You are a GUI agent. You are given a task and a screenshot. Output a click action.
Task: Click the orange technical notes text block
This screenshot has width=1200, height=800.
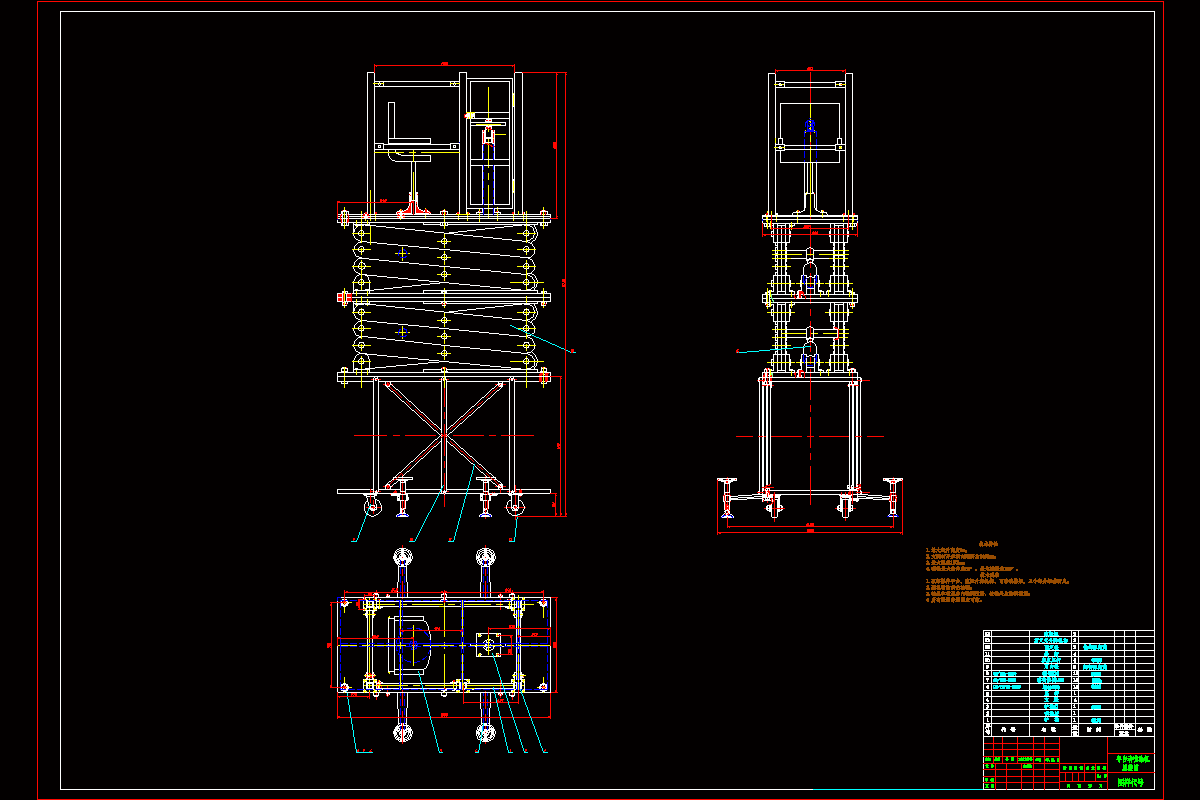998,572
